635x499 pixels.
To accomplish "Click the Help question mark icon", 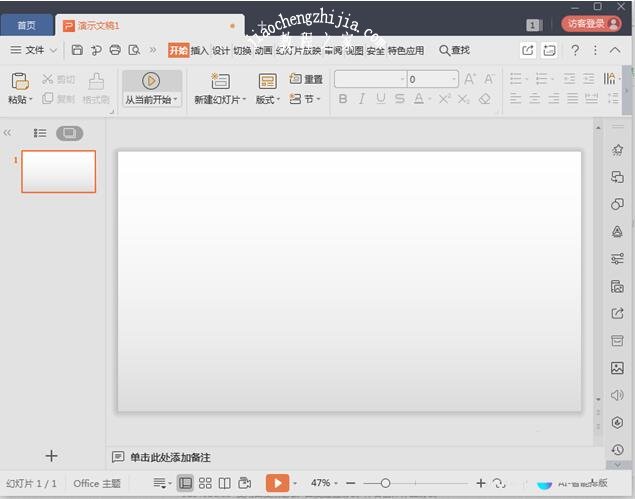I will [x=575, y=50].
